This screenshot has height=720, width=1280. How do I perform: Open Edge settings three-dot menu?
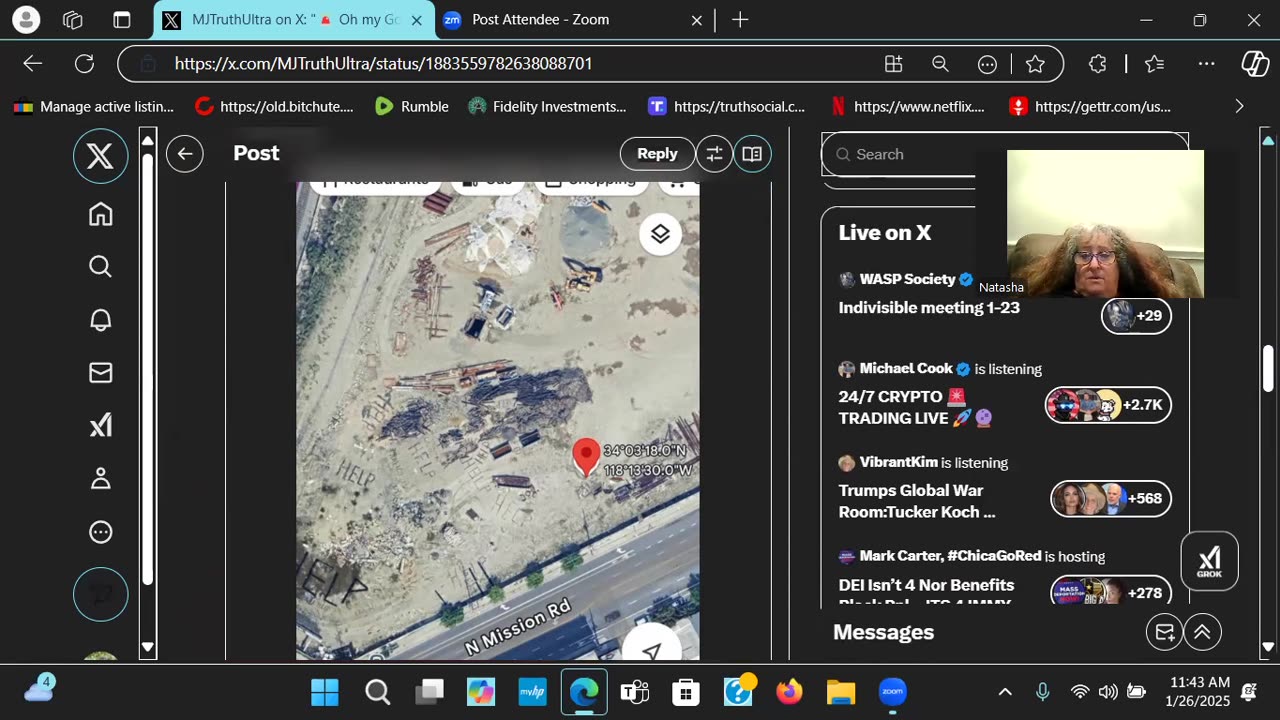(1206, 64)
